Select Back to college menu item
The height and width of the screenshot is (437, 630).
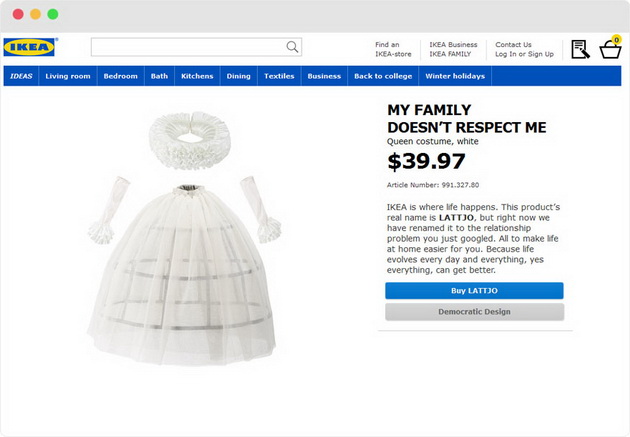(383, 76)
